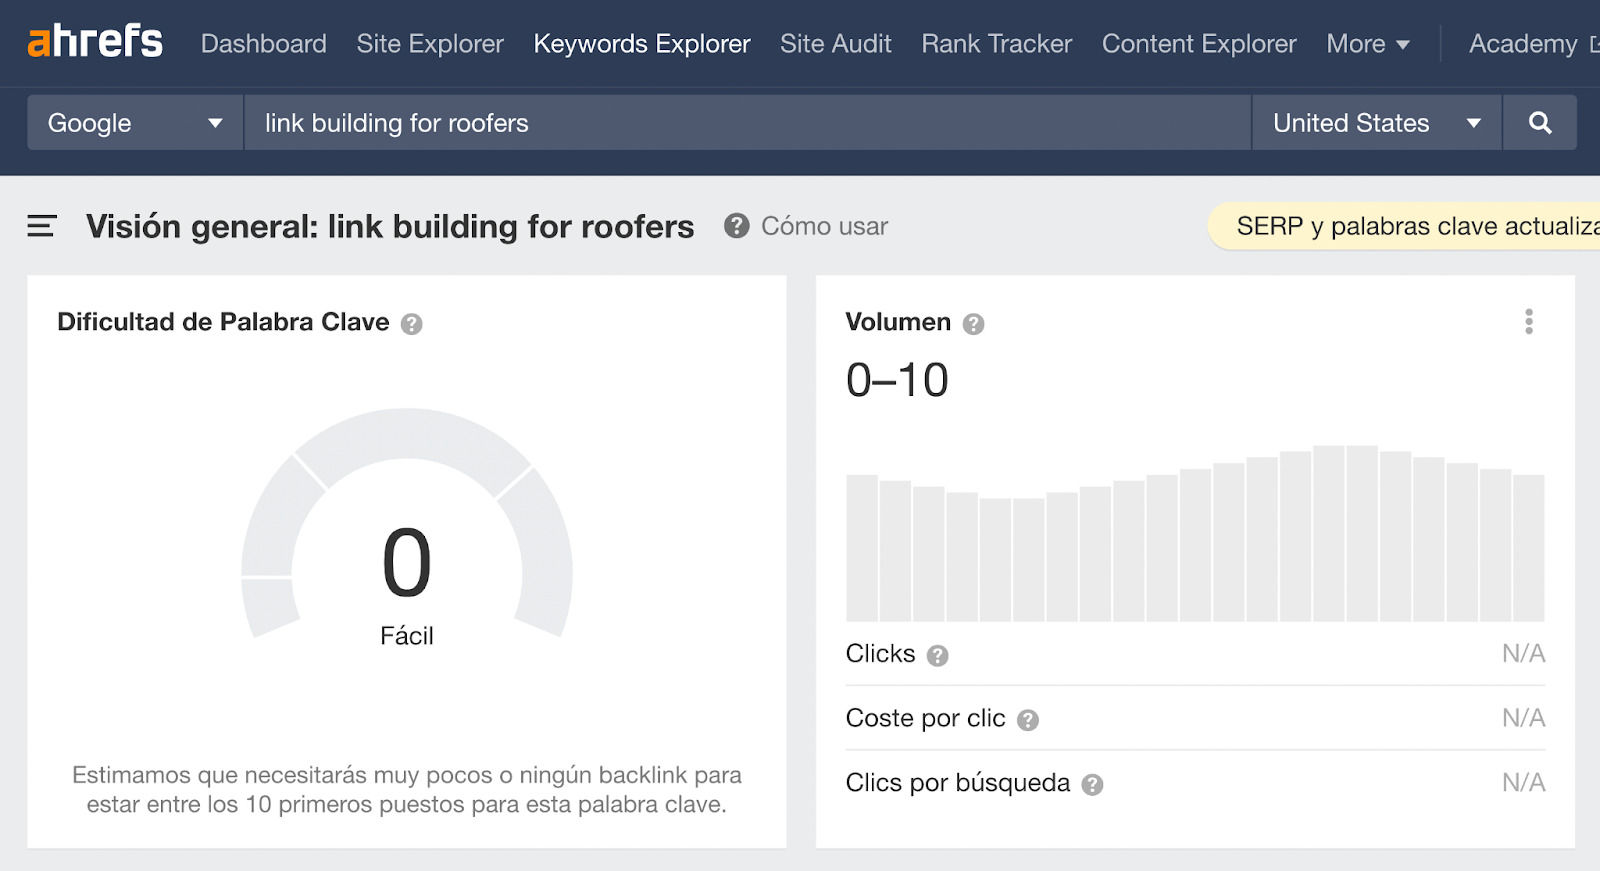This screenshot has width=1600, height=871.
Task: Expand the More navigation menu
Action: tap(1367, 44)
